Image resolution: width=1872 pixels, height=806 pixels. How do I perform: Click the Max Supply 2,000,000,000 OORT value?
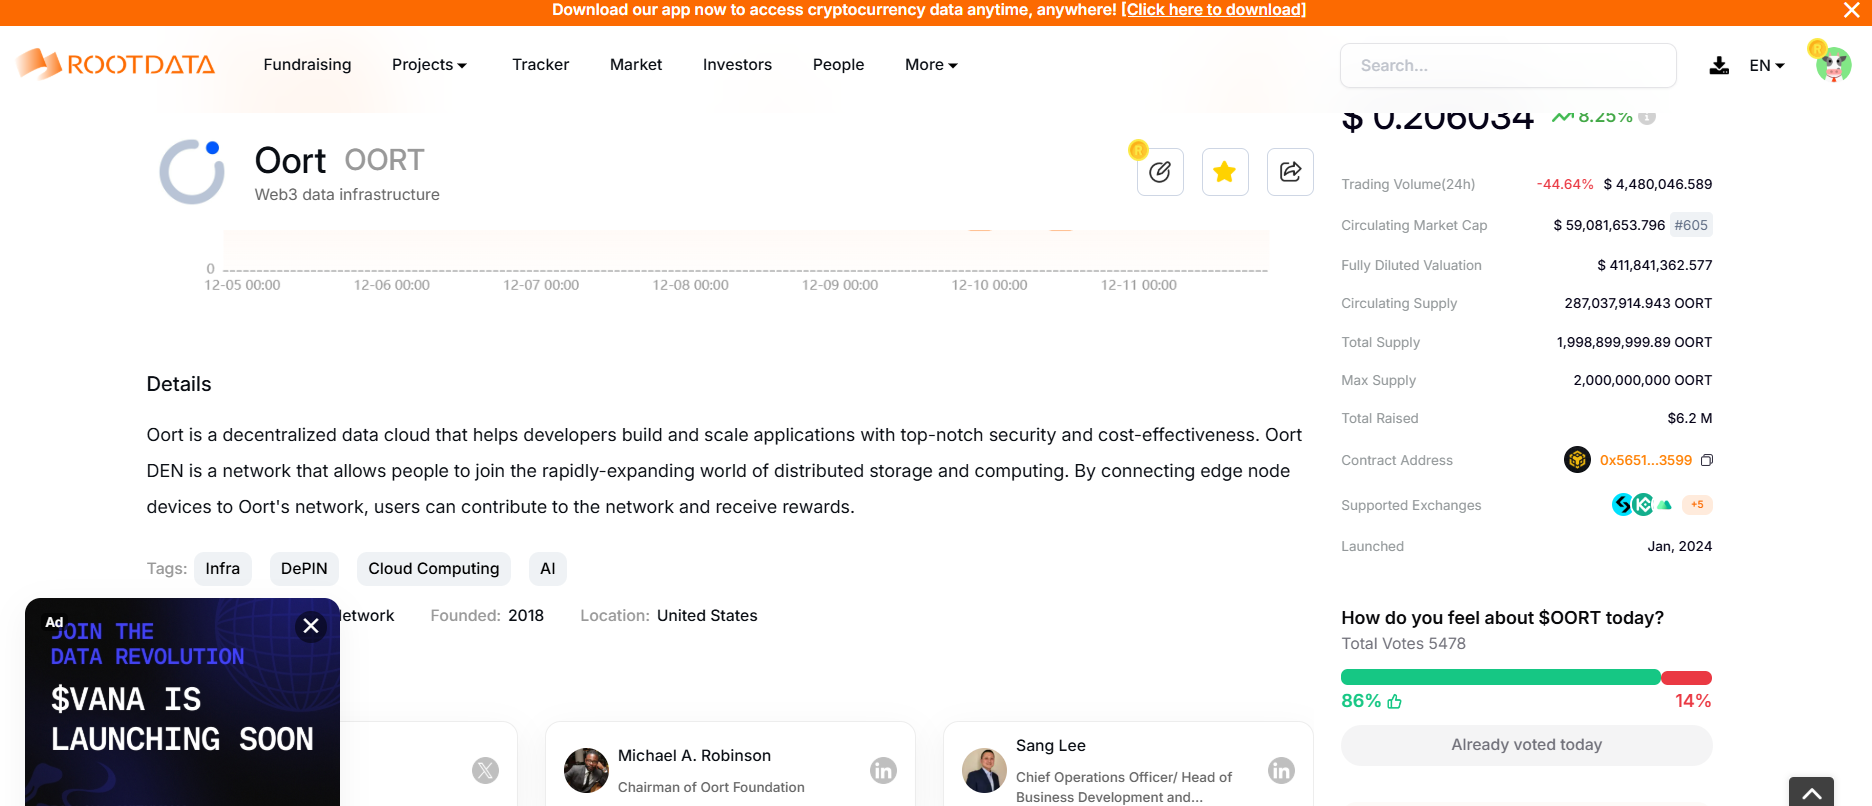click(x=1642, y=380)
